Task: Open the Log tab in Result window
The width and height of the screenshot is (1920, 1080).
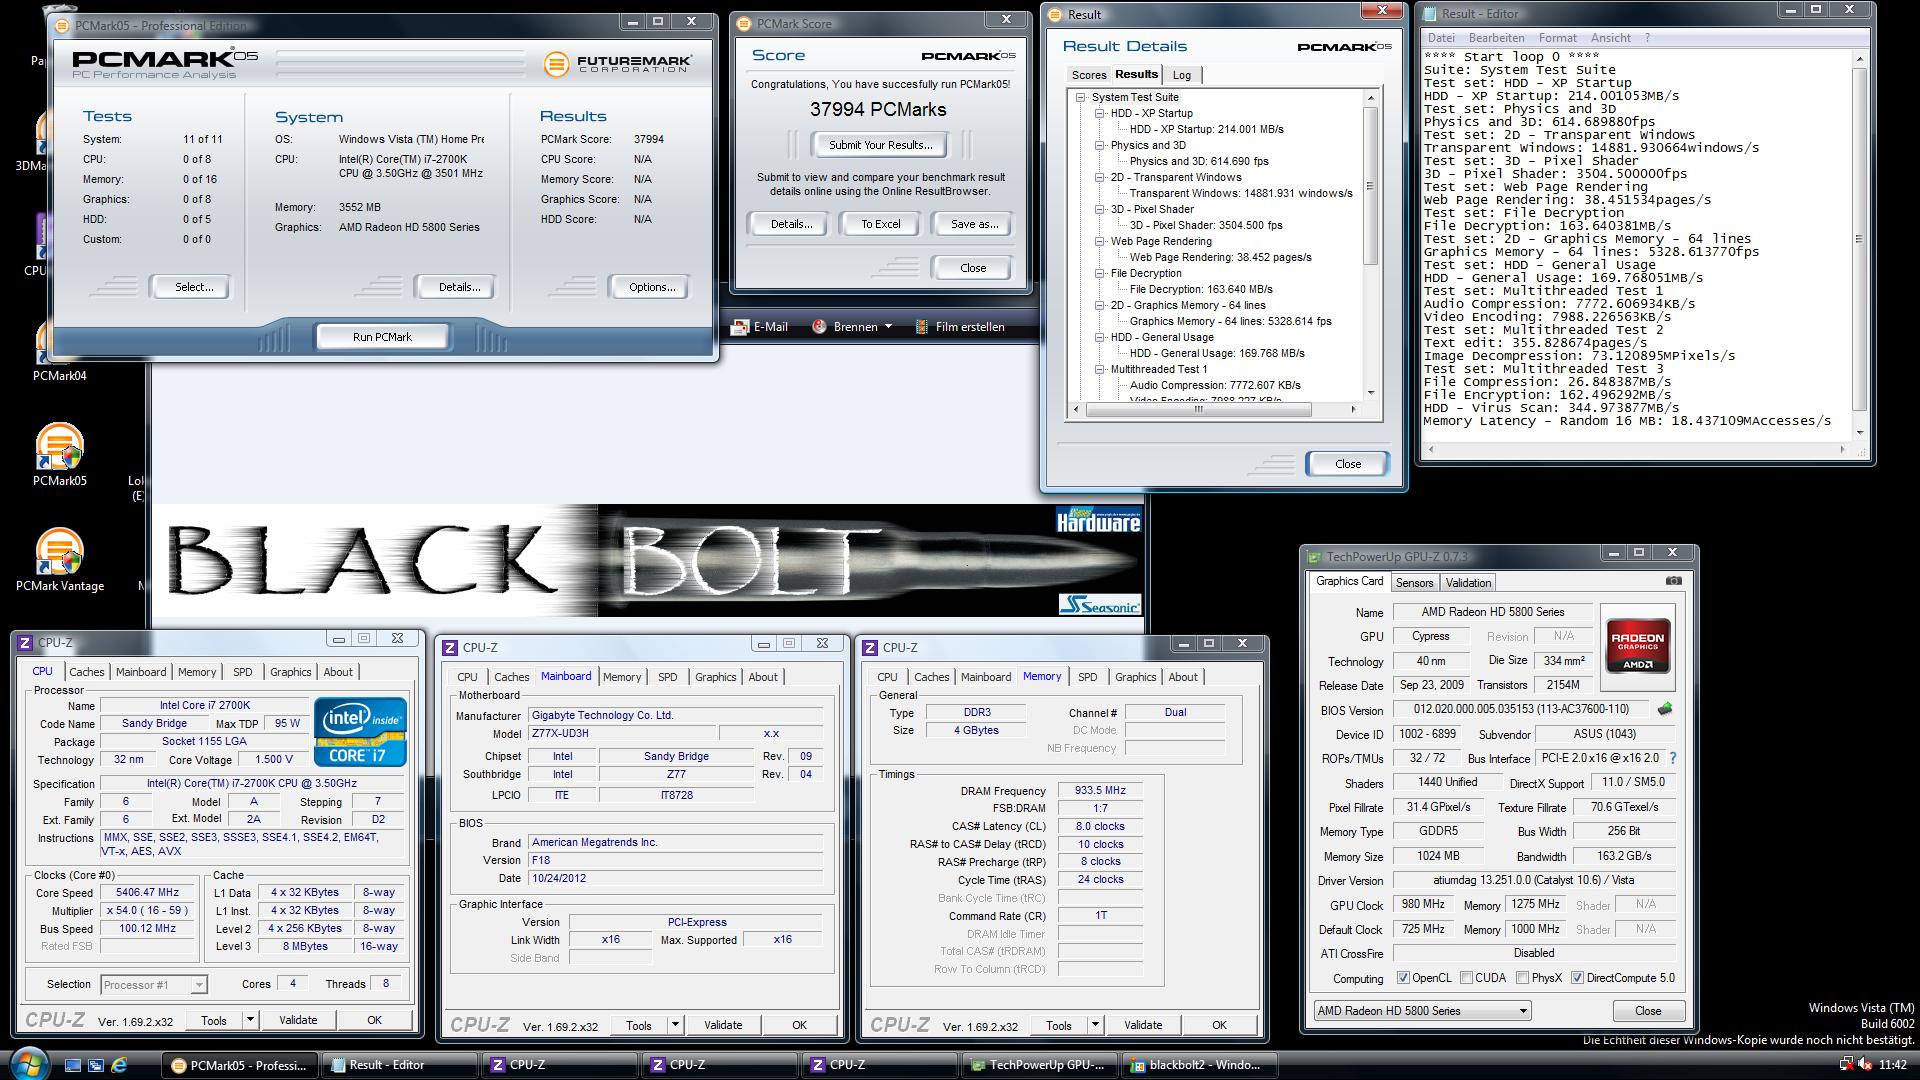Action: point(1182,75)
